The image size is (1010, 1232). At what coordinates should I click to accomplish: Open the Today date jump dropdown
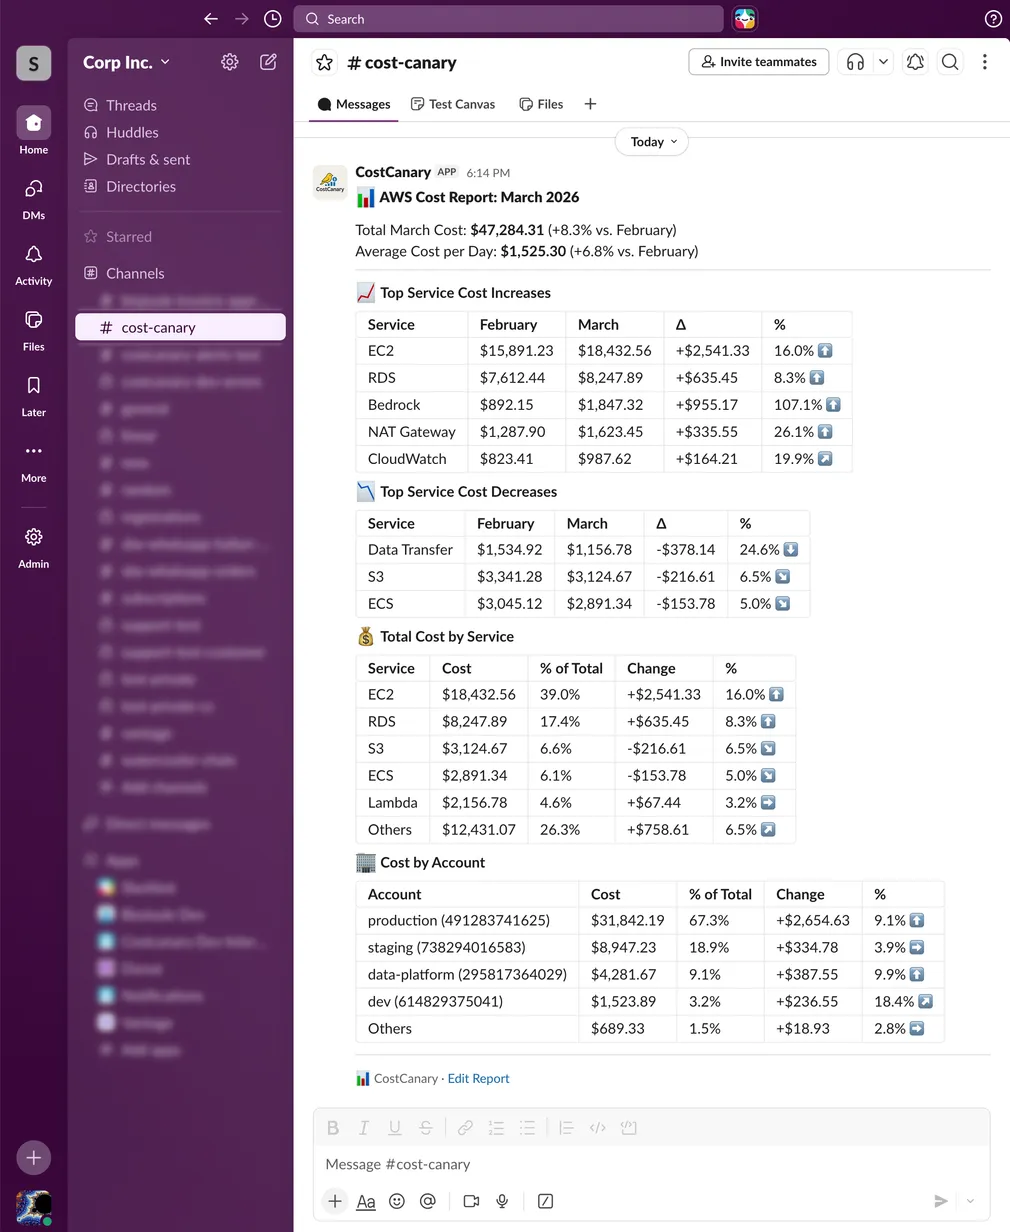click(x=652, y=142)
